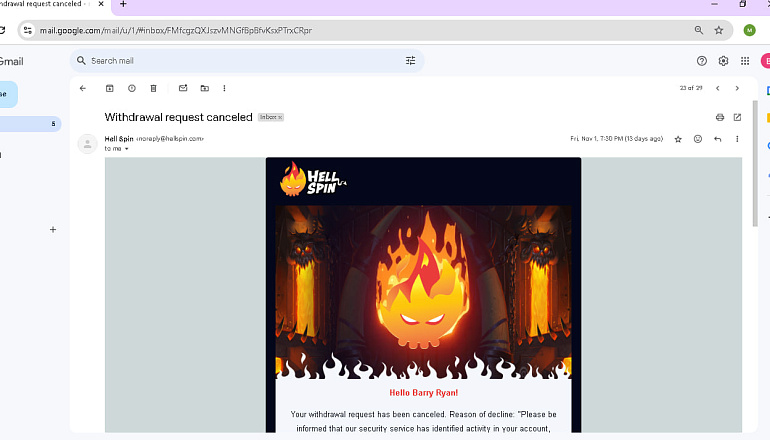770x440 pixels.
Task: Open the Google apps grid menu
Action: pos(745,61)
